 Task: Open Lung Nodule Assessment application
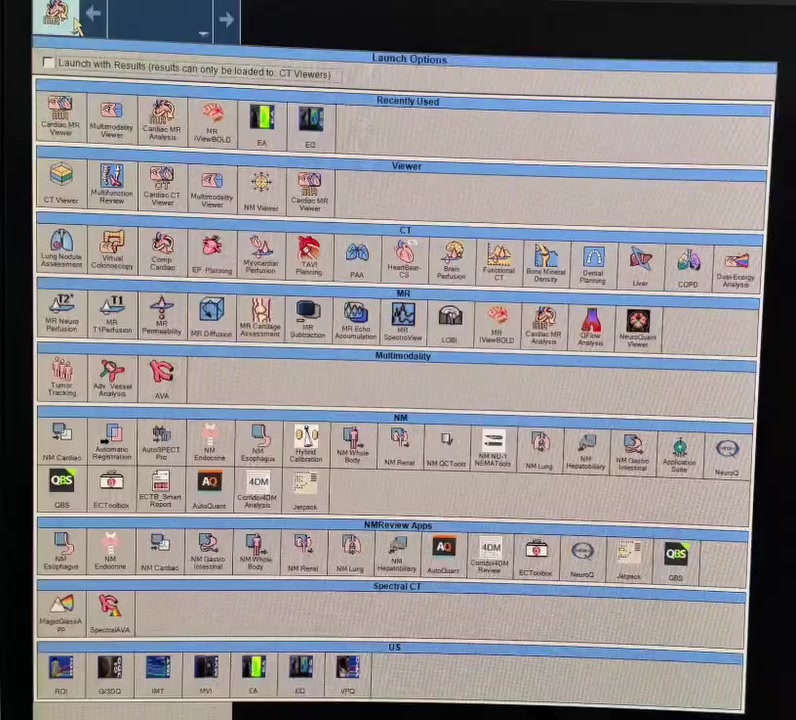point(62,250)
